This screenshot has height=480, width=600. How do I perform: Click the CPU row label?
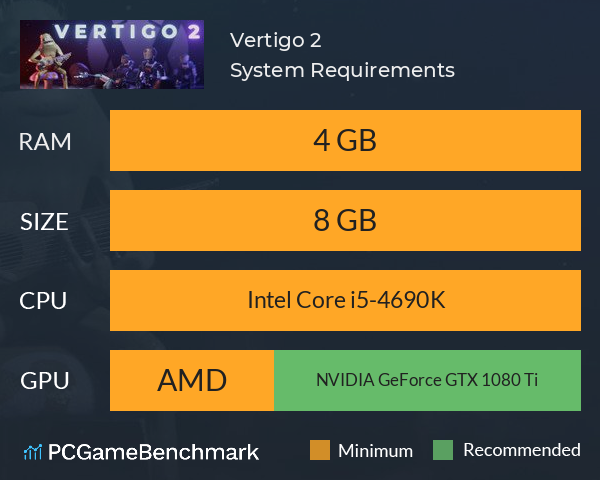43,301
